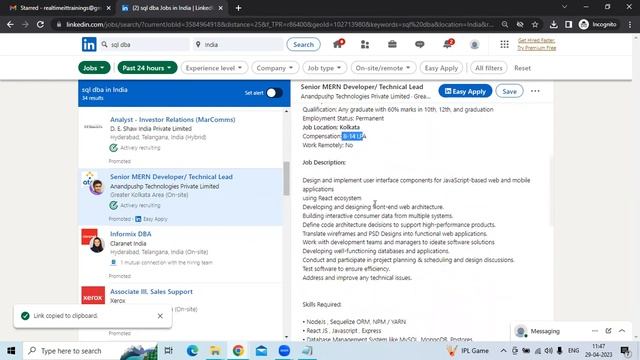640x360 pixels.
Task: Open Job type filter dropdown
Action: point(324,68)
